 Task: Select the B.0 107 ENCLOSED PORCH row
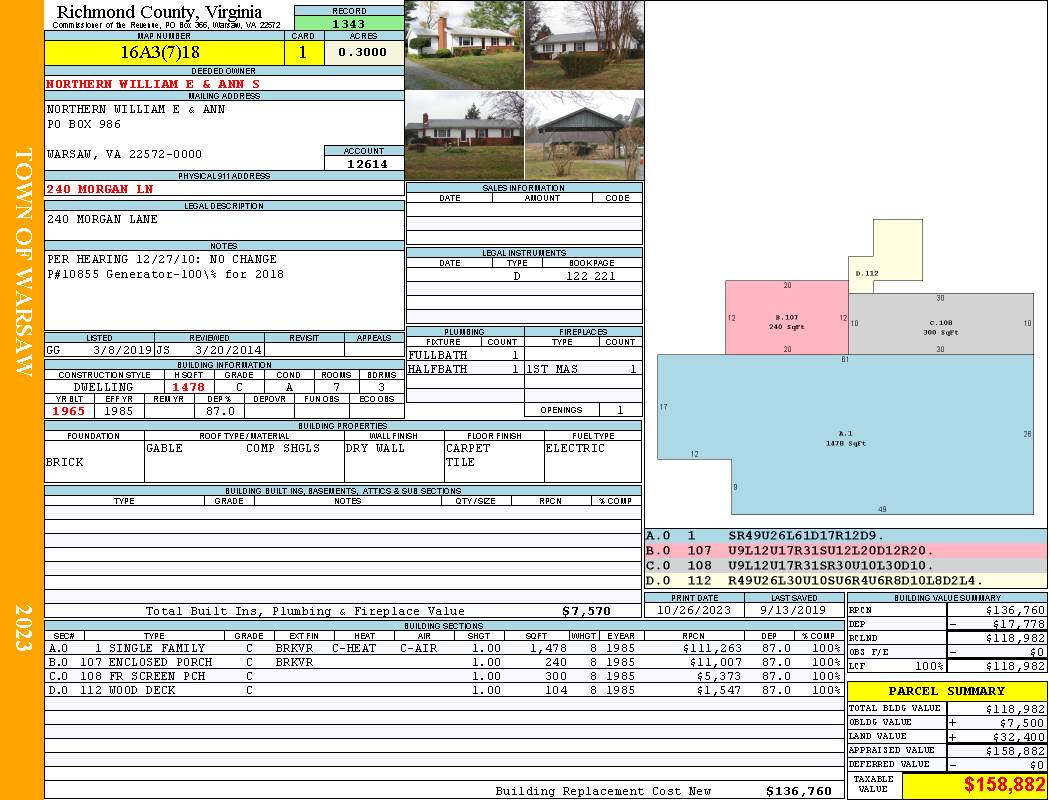(x=443, y=662)
